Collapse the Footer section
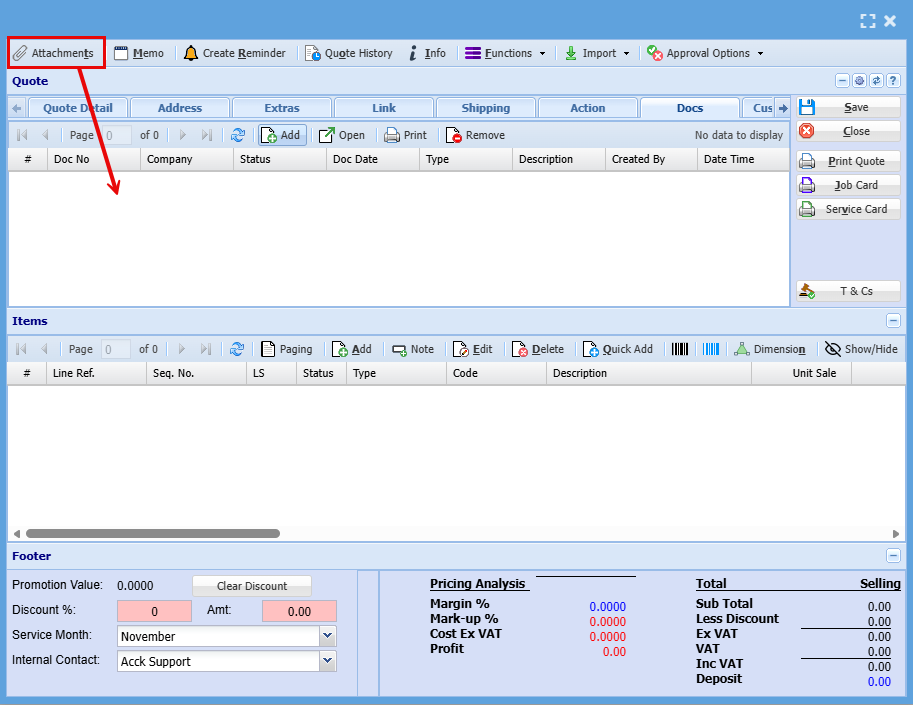The height and width of the screenshot is (705, 913). click(893, 556)
